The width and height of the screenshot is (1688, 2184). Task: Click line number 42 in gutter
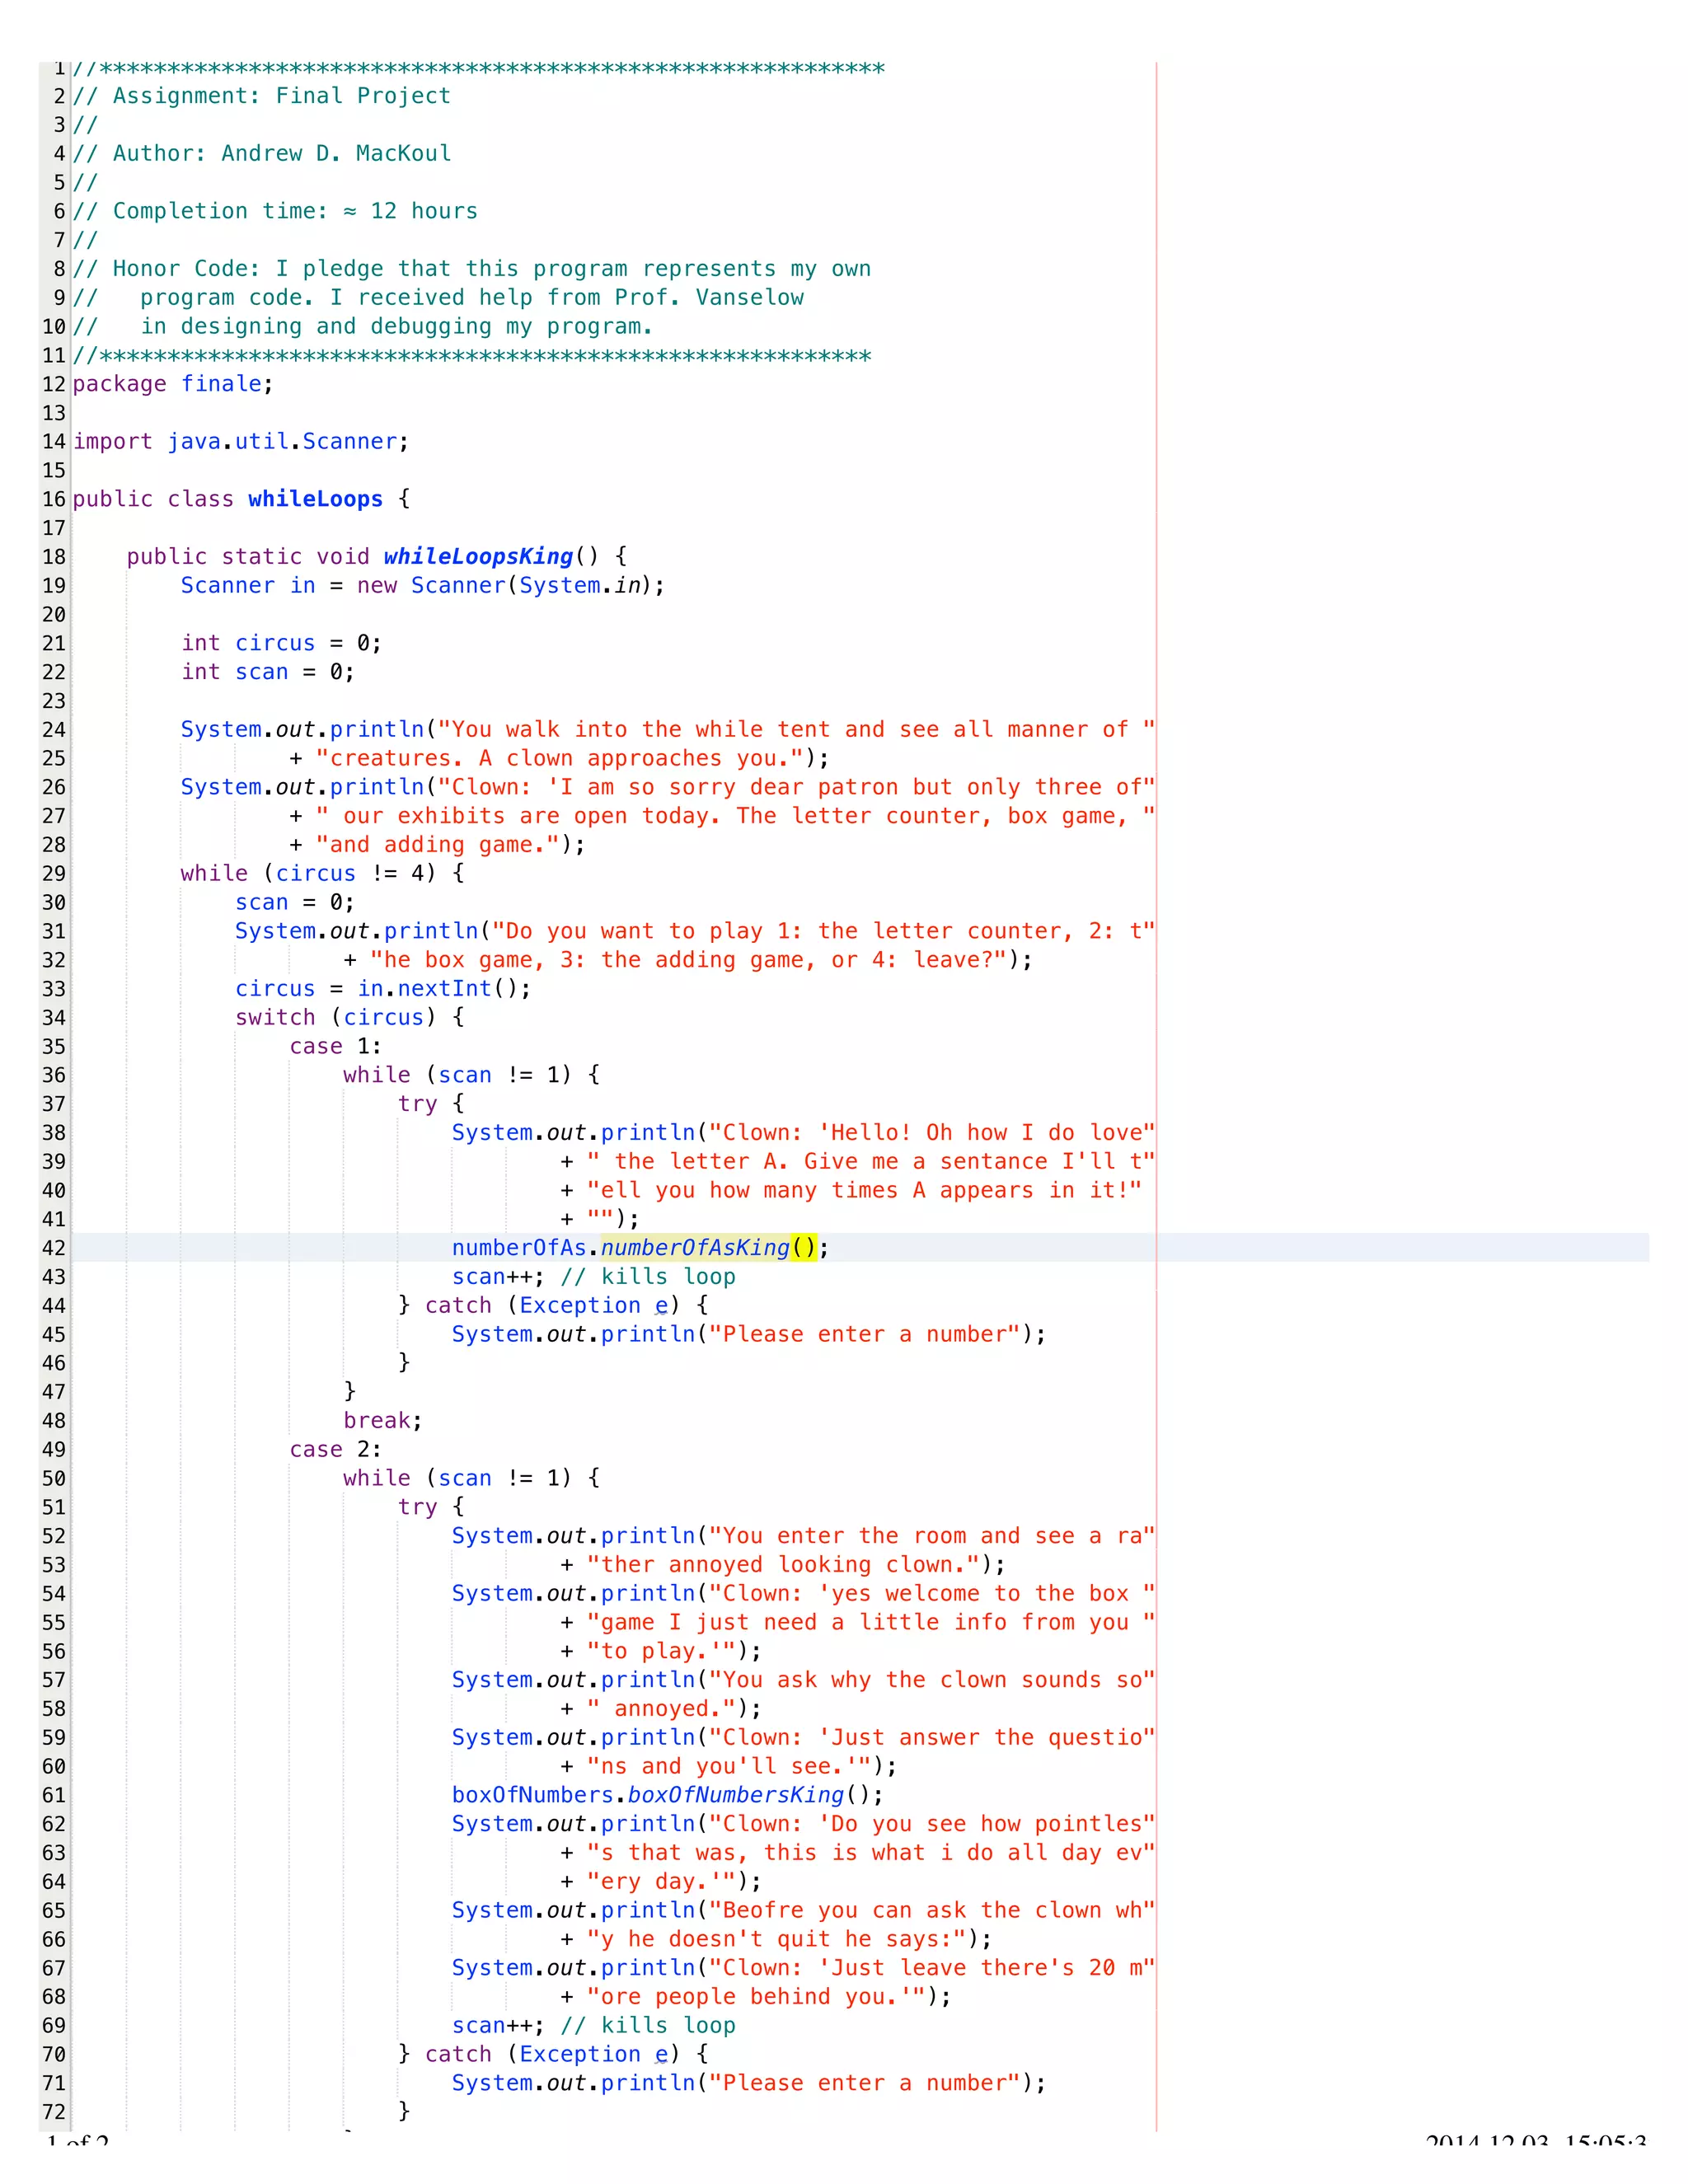tap(54, 1248)
